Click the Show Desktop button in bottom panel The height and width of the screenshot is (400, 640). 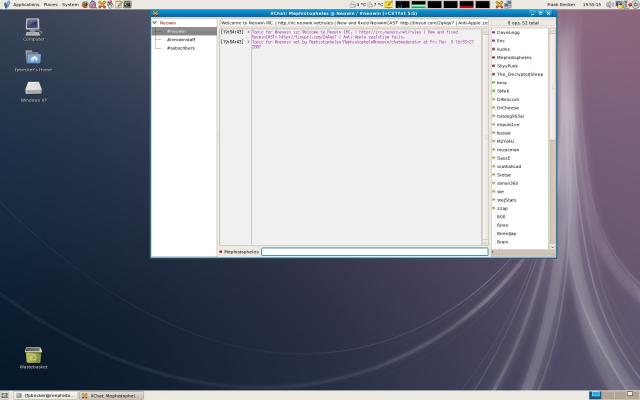(x=5, y=396)
